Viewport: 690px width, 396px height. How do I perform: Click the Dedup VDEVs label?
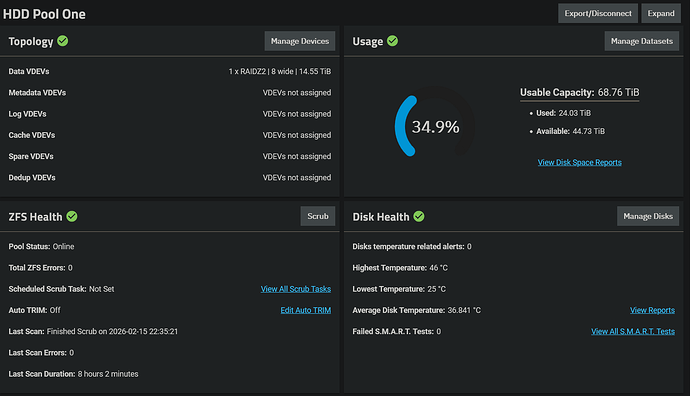[32, 177]
